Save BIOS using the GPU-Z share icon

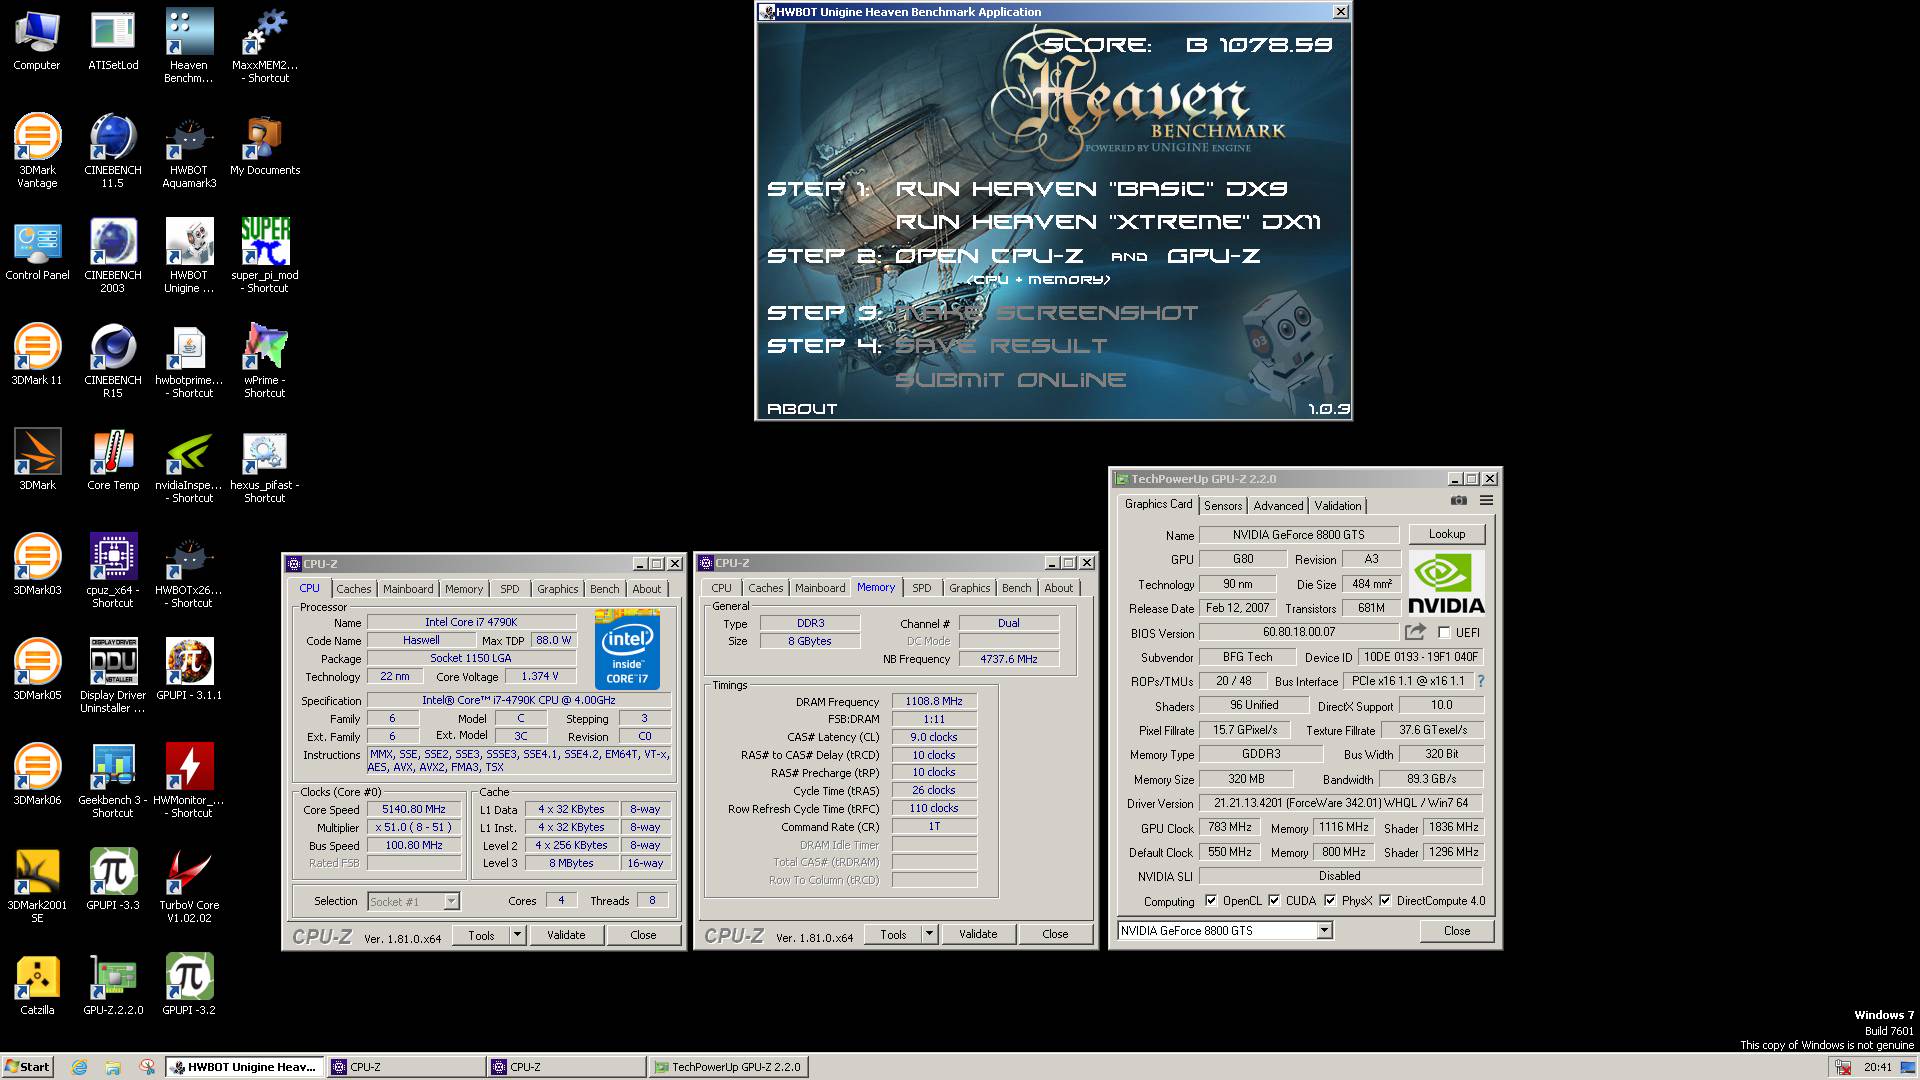pyautogui.click(x=1414, y=632)
